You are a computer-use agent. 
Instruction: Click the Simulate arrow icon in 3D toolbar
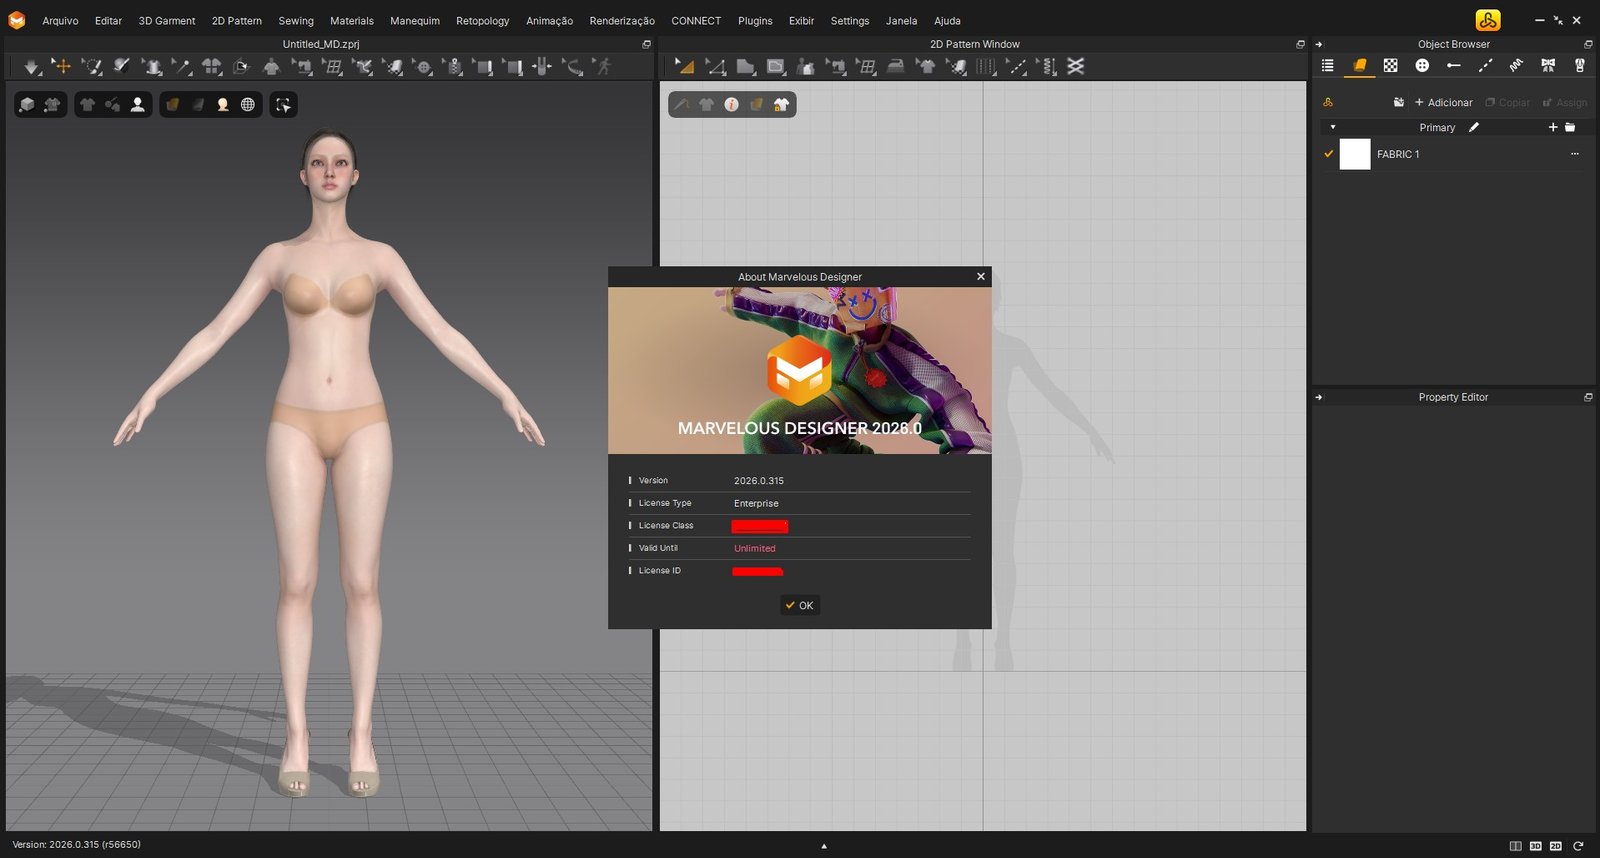click(x=32, y=67)
